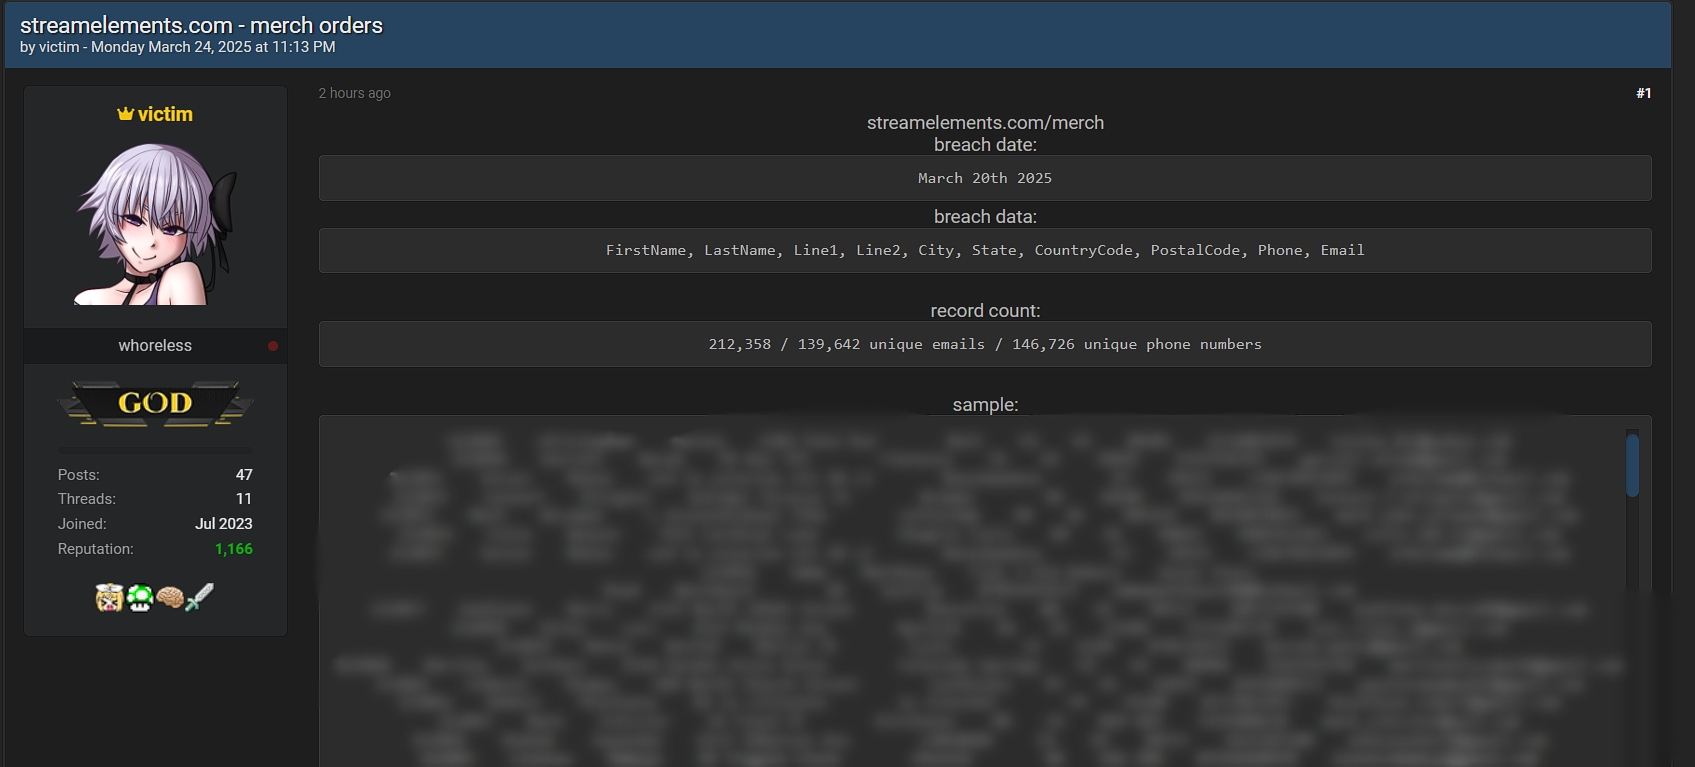Click the brain award badge
The width and height of the screenshot is (1695, 767).
[170, 597]
